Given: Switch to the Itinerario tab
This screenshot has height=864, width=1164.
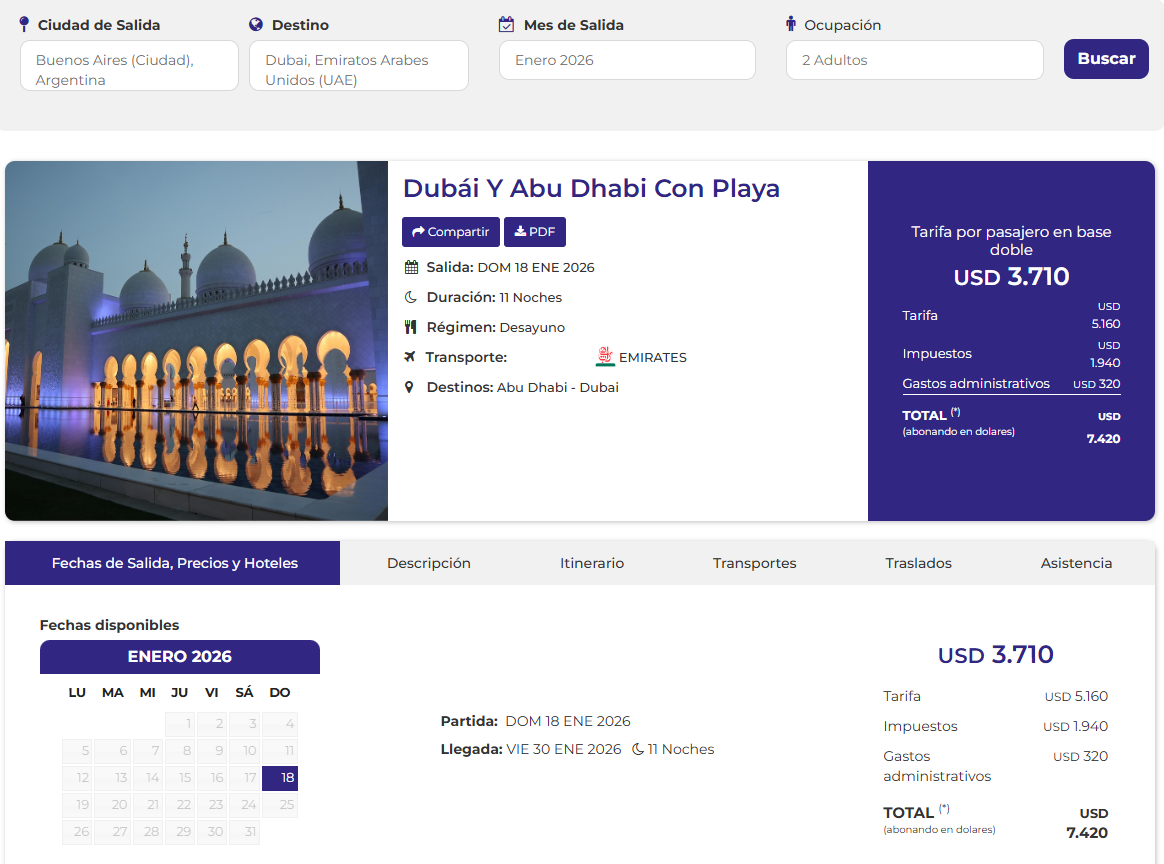Looking at the screenshot, I should (592, 563).
